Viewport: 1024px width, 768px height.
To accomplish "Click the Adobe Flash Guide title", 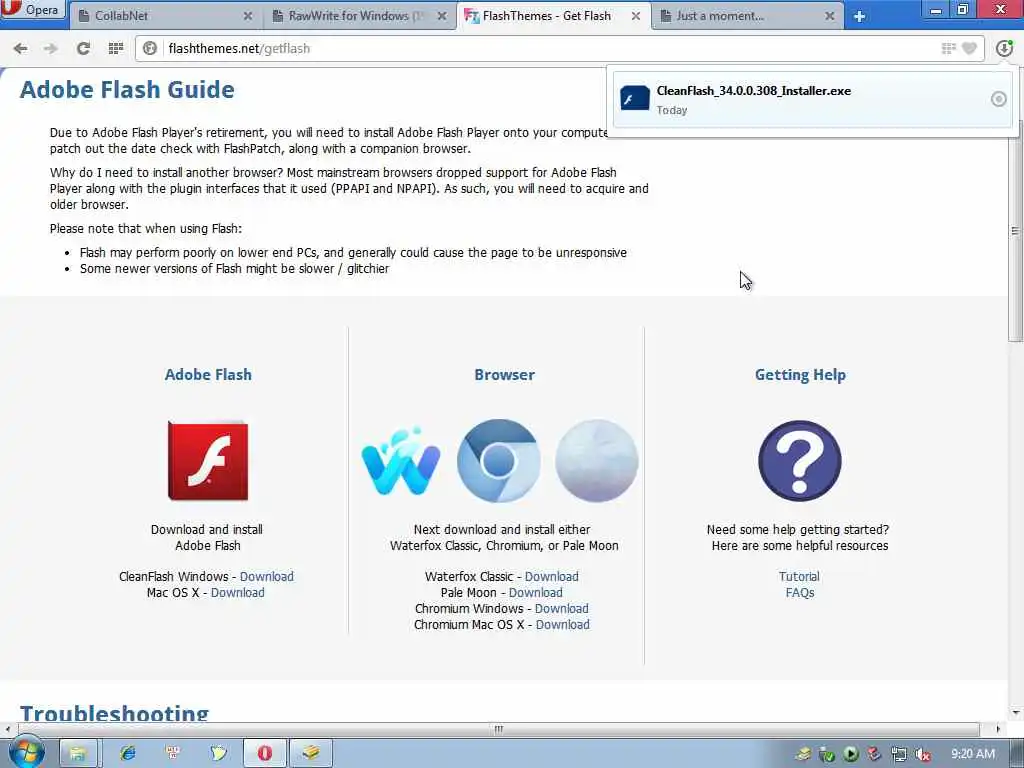I will [127, 89].
